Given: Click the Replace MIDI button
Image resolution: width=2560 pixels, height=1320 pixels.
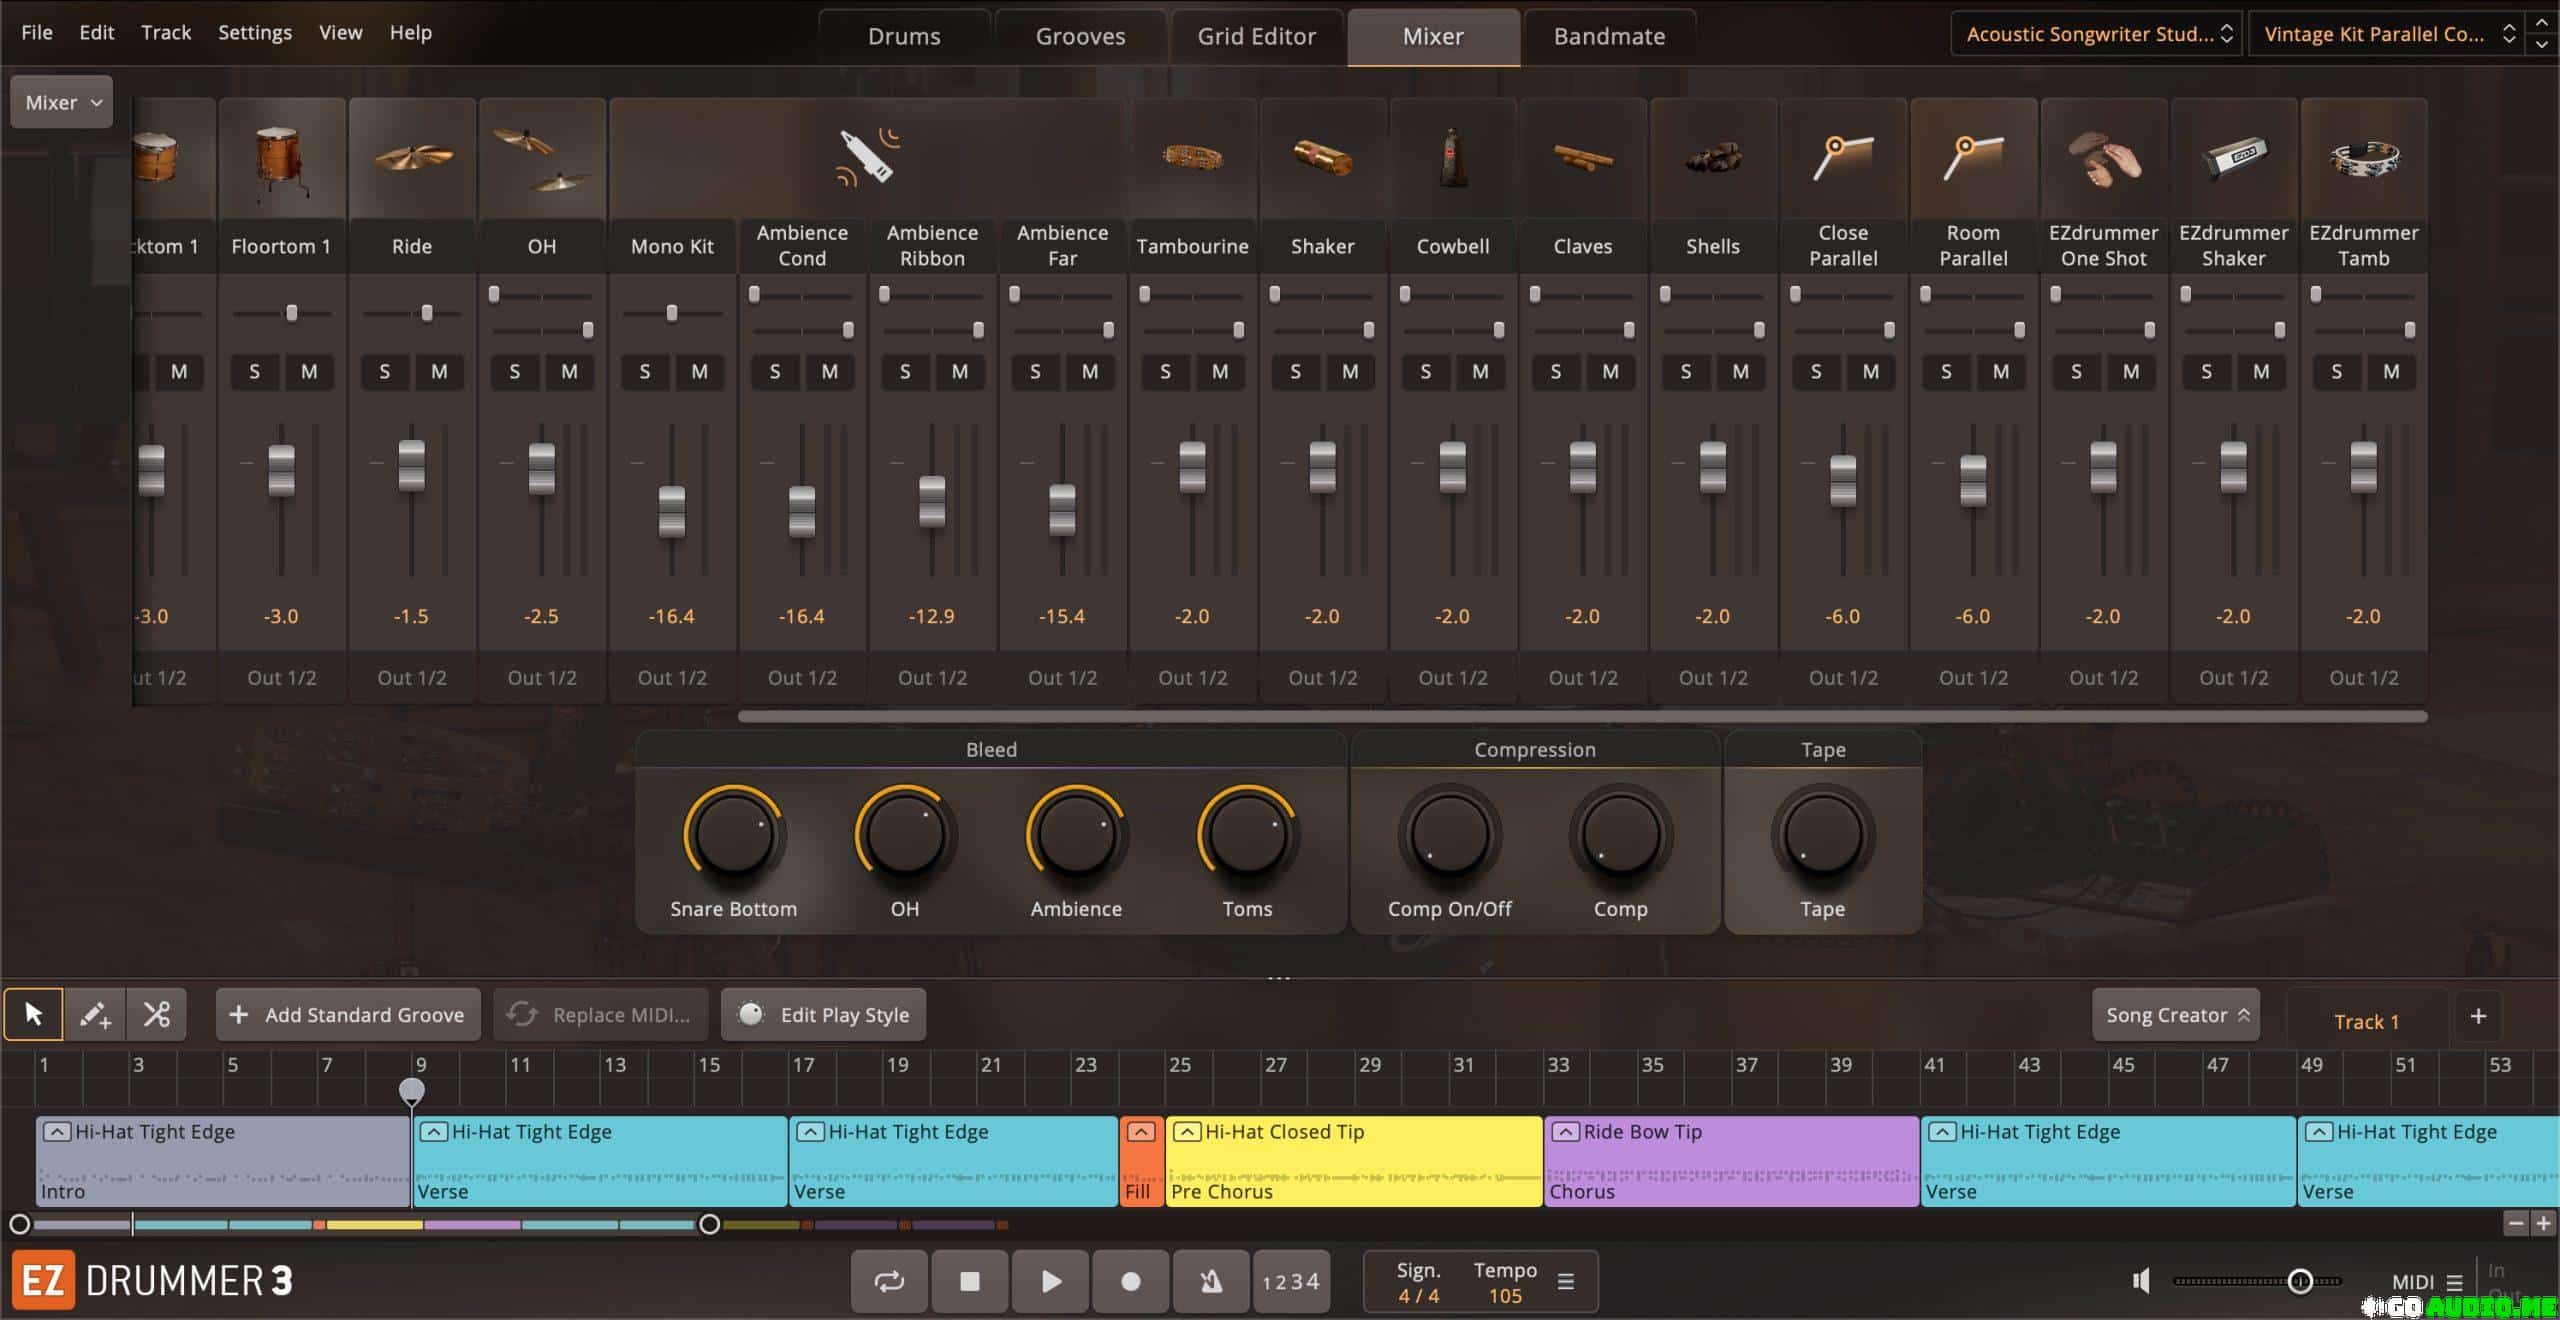Looking at the screenshot, I should tap(600, 1015).
